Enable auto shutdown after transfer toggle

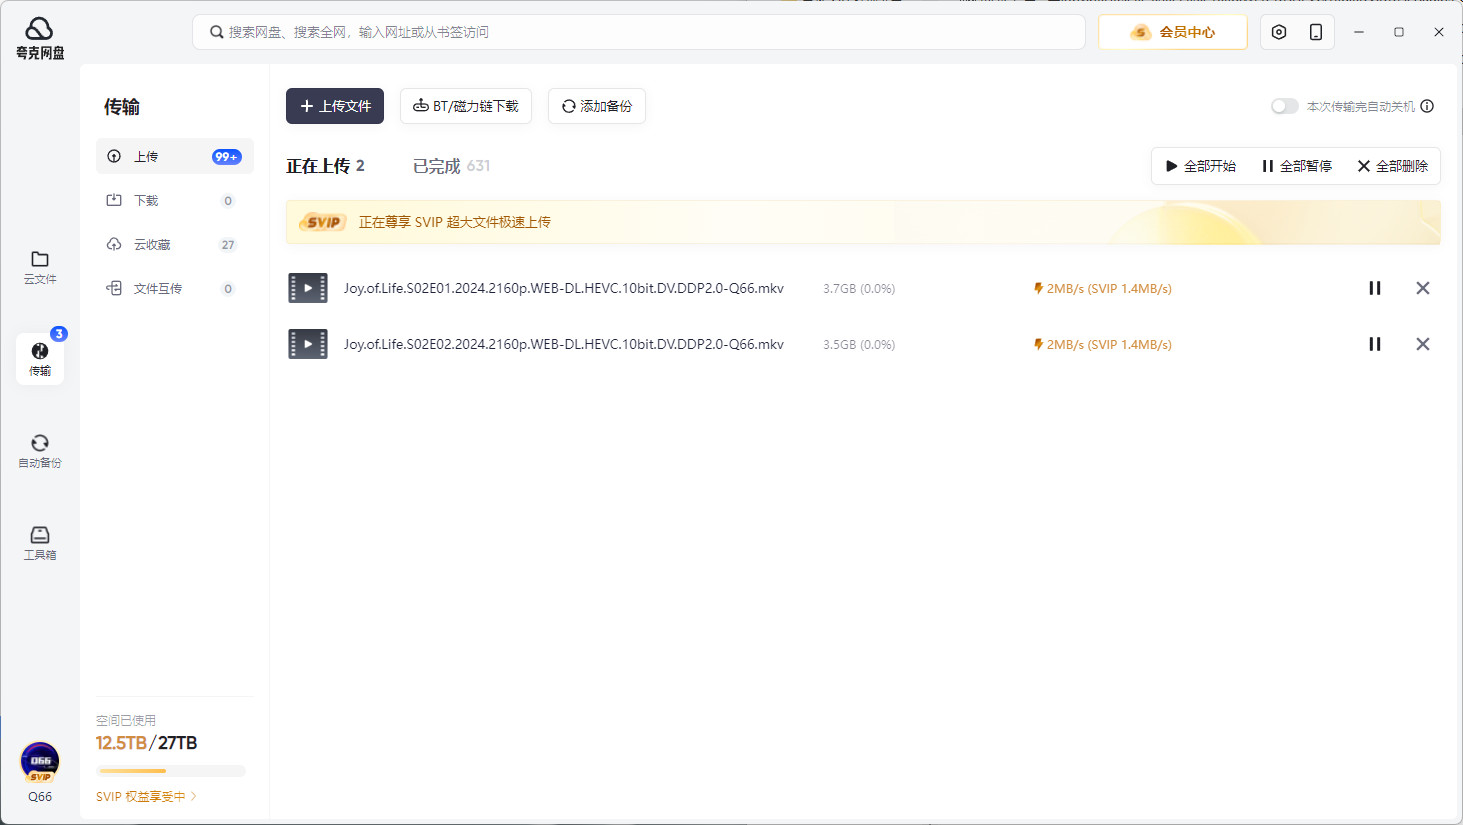pyautogui.click(x=1284, y=106)
